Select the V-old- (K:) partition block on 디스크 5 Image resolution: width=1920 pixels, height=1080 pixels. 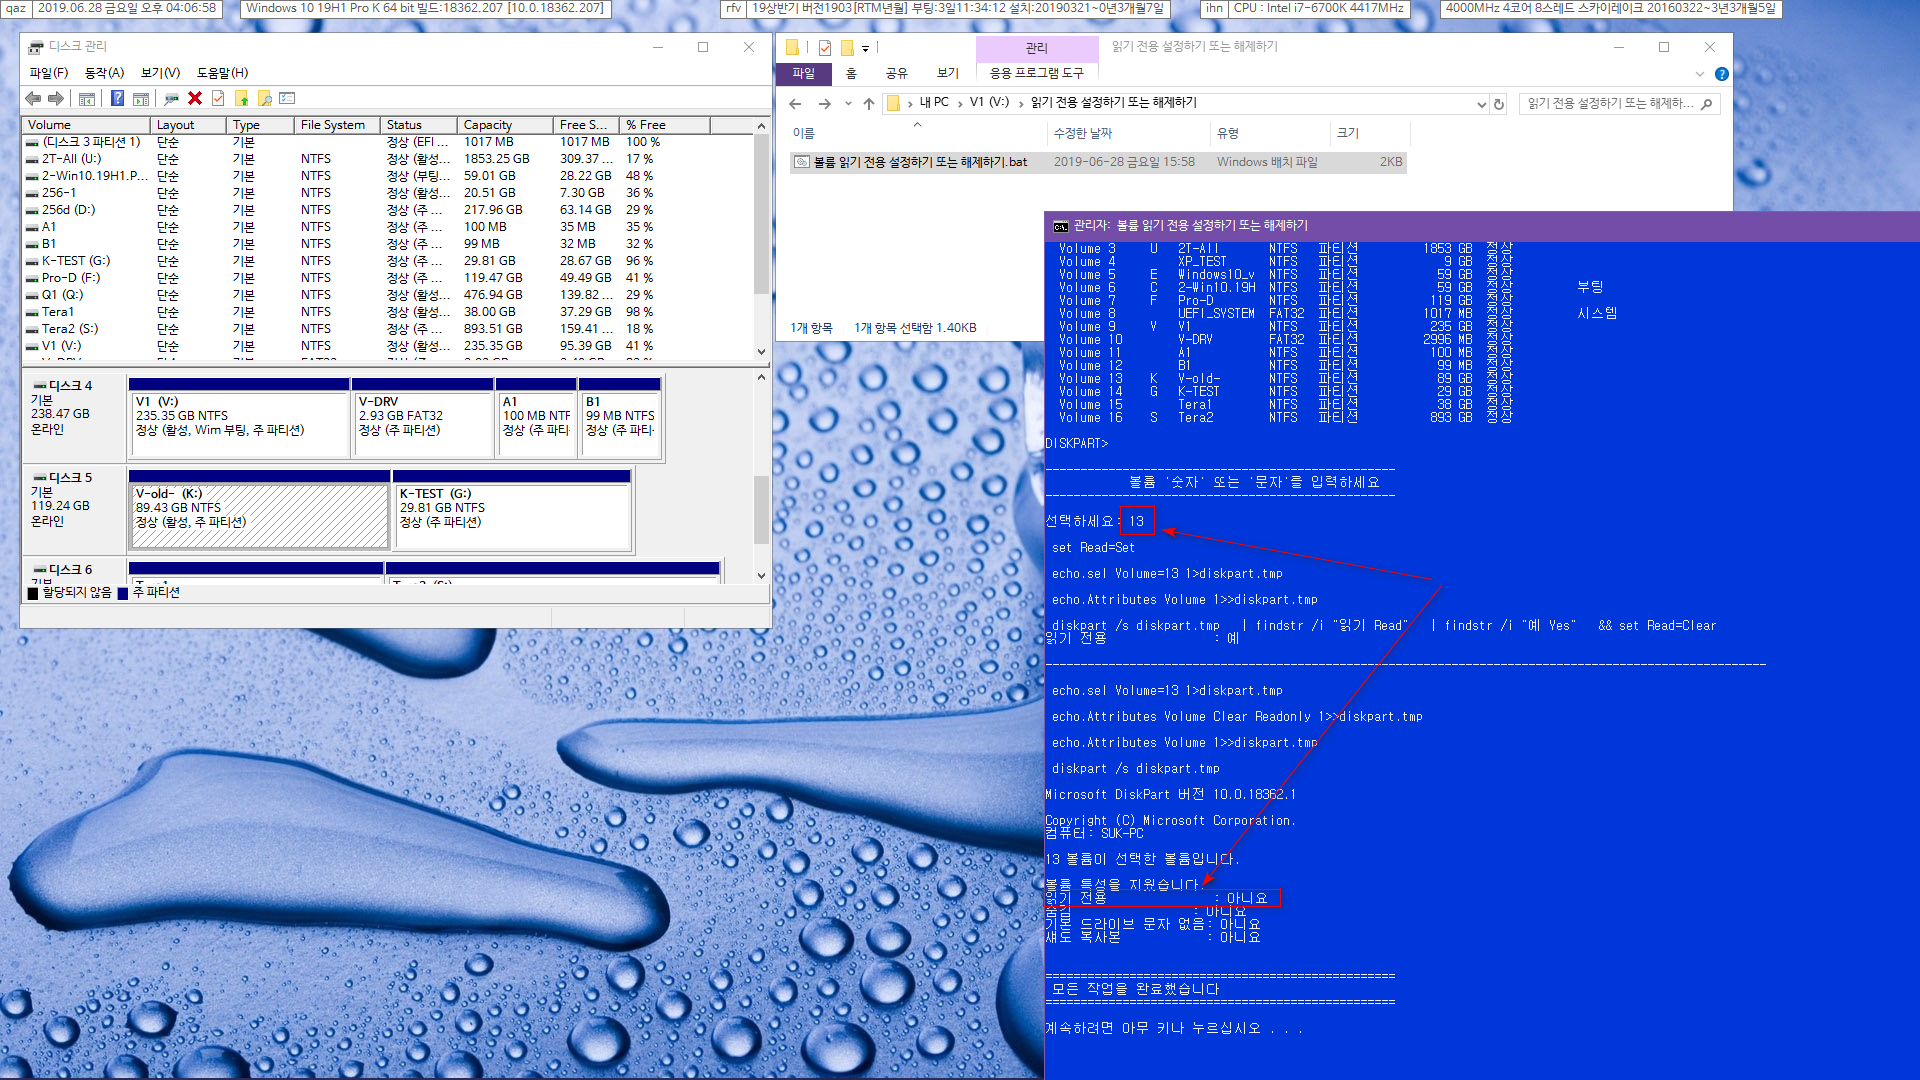point(259,510)
